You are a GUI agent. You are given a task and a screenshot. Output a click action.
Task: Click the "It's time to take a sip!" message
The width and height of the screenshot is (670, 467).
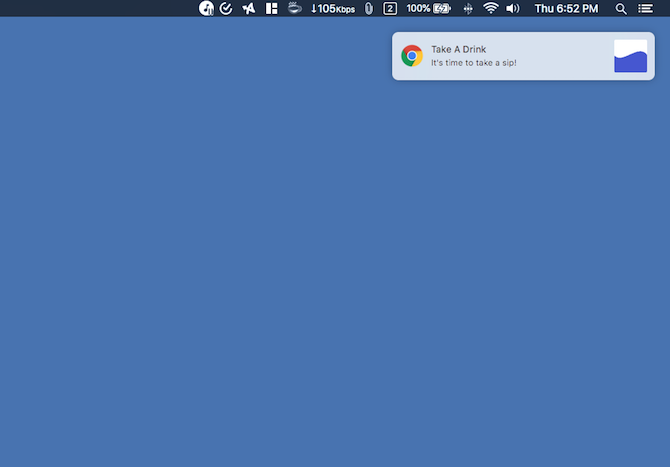click(473, 63)
